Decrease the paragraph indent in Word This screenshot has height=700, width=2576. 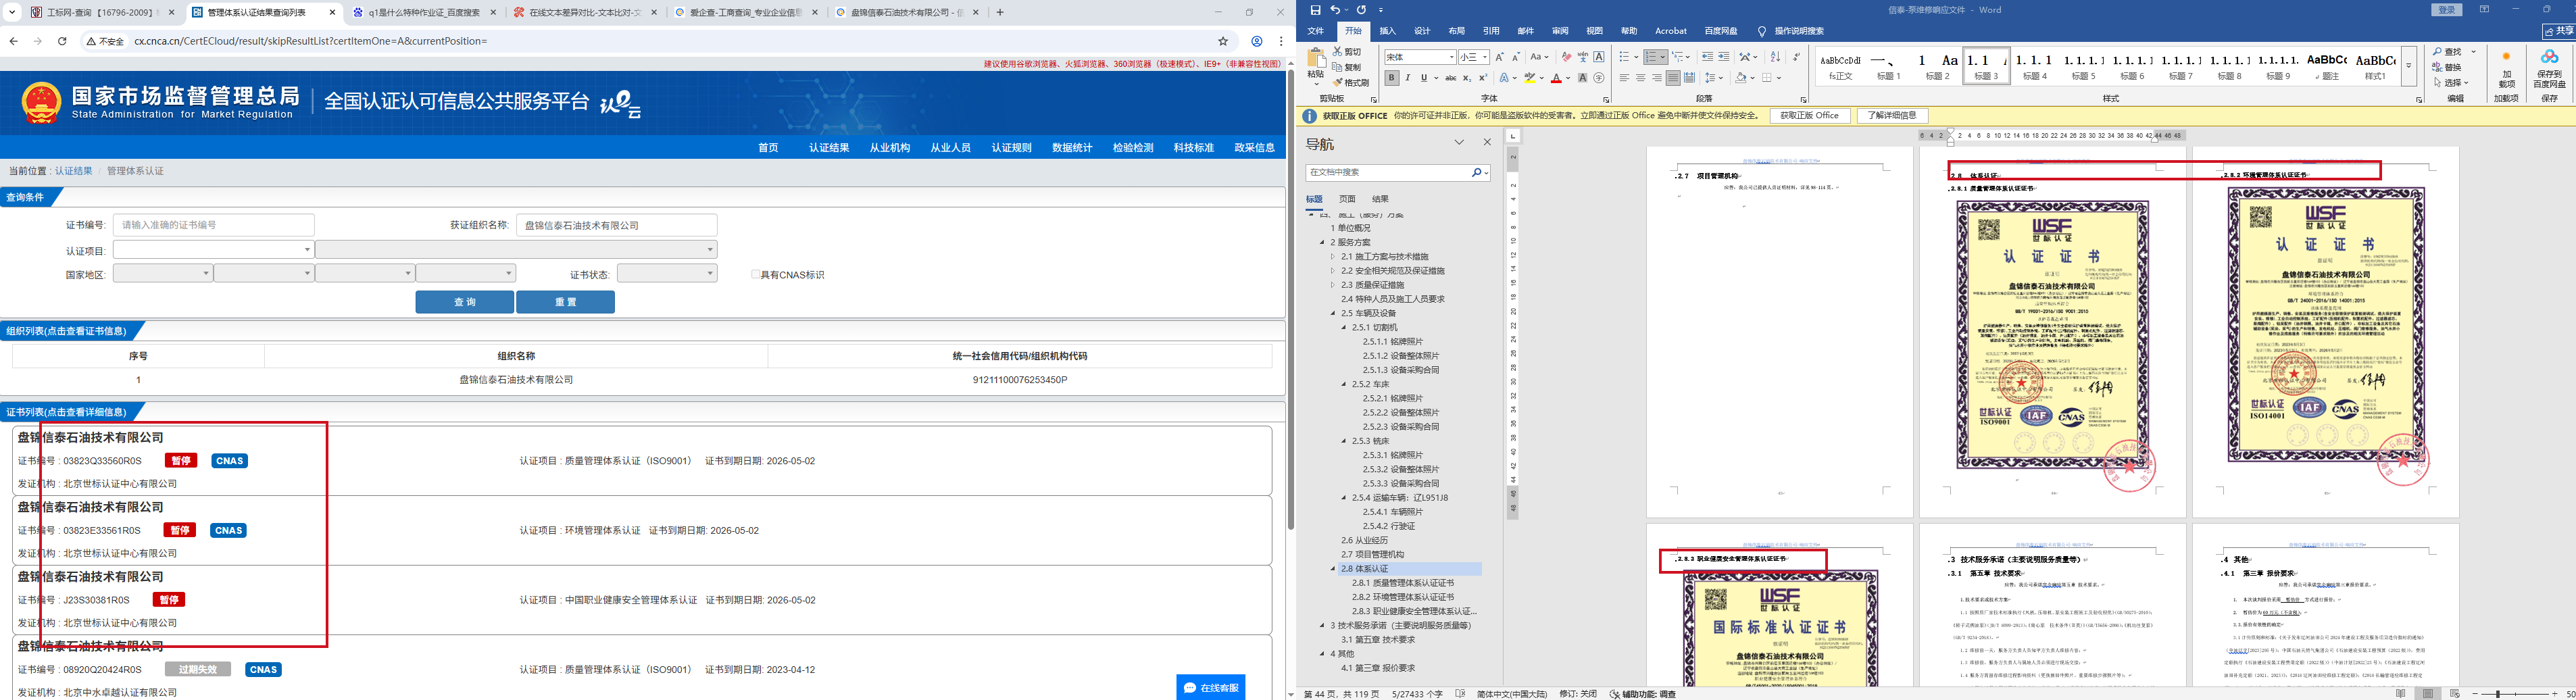(1707, 57)
